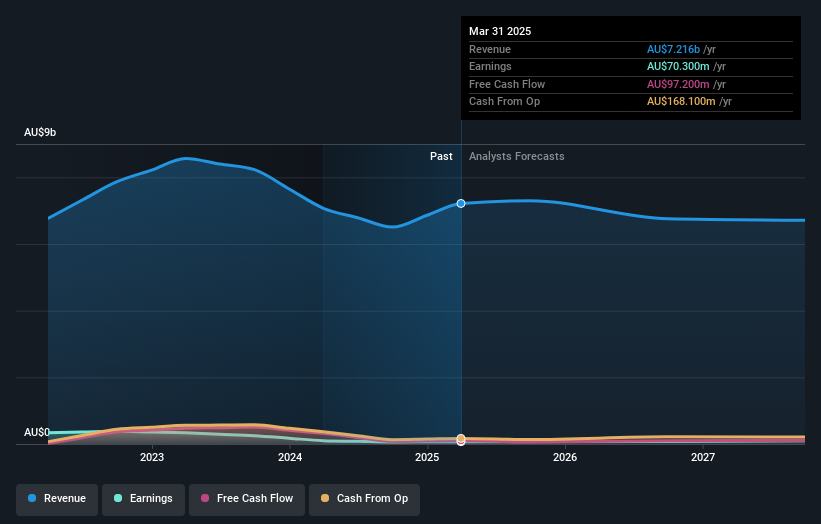Image resolution: width=821 pixels, height=524 pixels.
Task: Click the teal Earnings legend dot
Action: [118, 498]
